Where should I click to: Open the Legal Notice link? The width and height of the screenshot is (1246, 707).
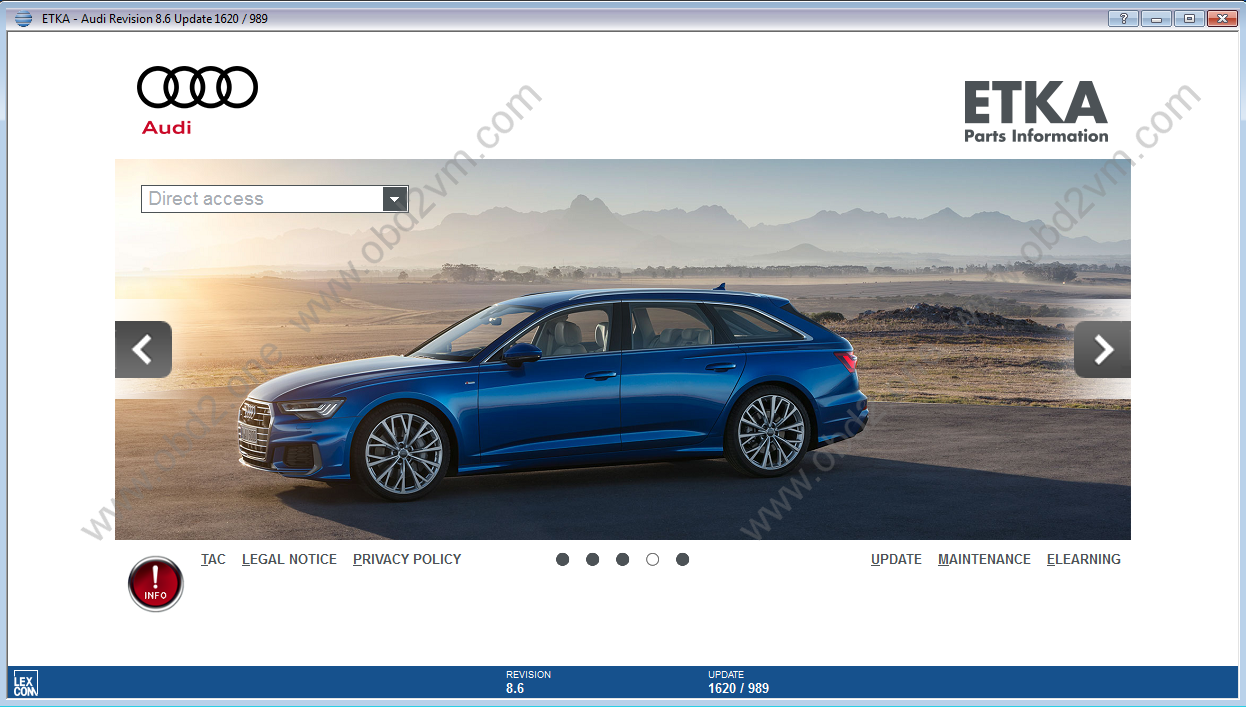[x=289, y=560]
